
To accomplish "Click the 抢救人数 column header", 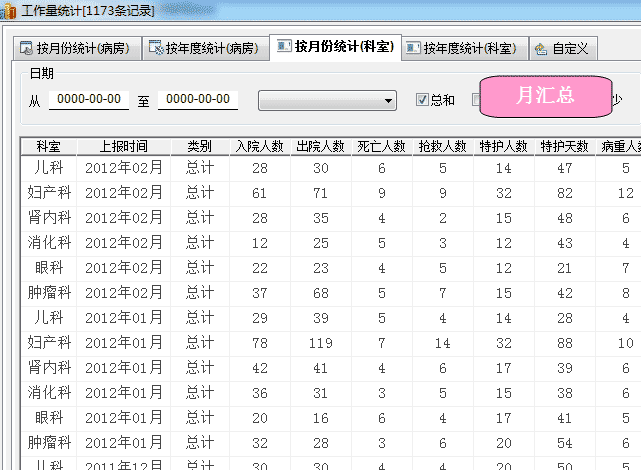I will pyautogui.click(x=443, y=146).
